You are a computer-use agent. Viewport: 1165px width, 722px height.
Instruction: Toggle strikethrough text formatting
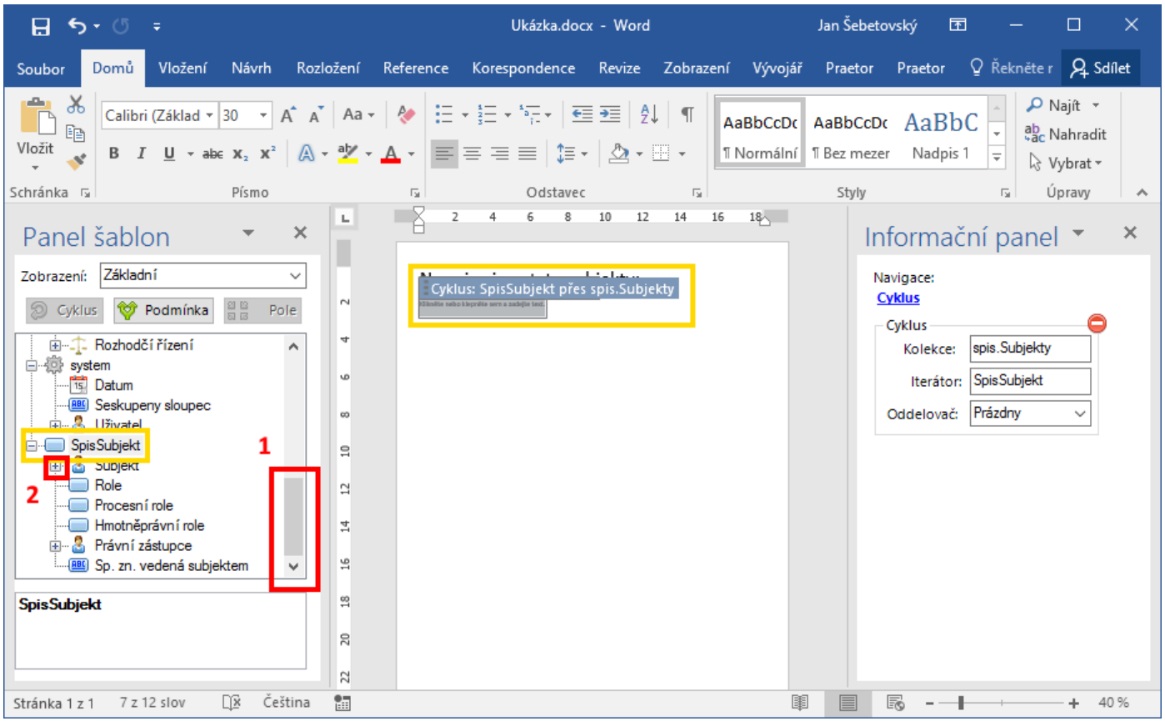[212, 154]
